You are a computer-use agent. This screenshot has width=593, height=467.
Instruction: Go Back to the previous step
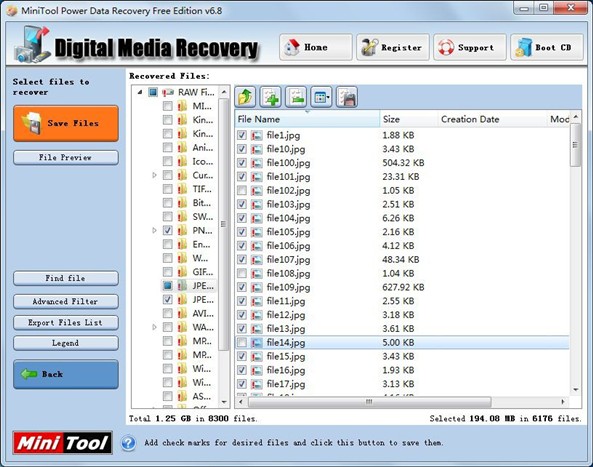coord(66,374)
